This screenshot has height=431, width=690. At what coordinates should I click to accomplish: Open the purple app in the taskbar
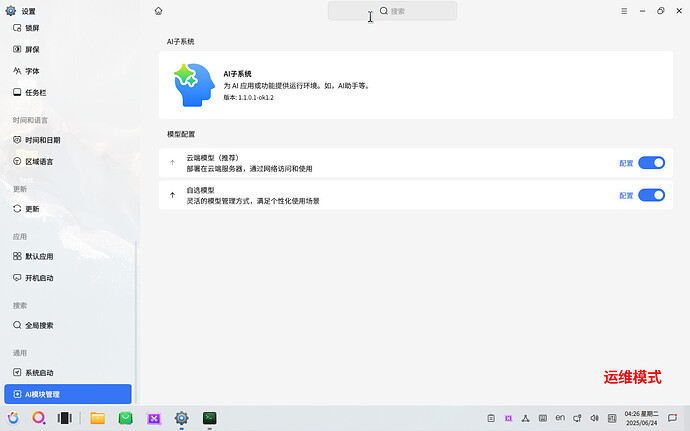154,418
